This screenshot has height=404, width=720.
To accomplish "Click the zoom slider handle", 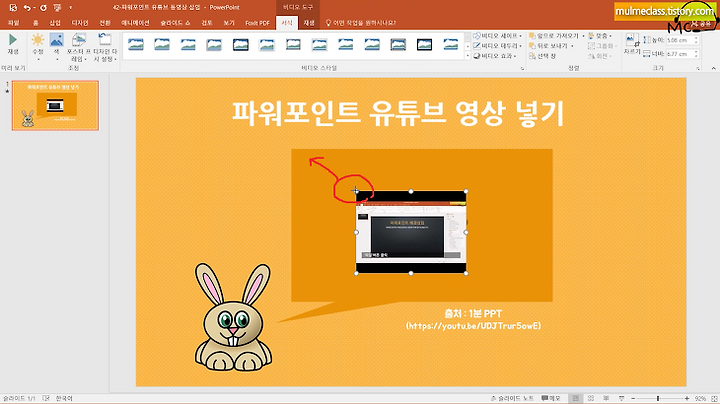I will 658,398.
